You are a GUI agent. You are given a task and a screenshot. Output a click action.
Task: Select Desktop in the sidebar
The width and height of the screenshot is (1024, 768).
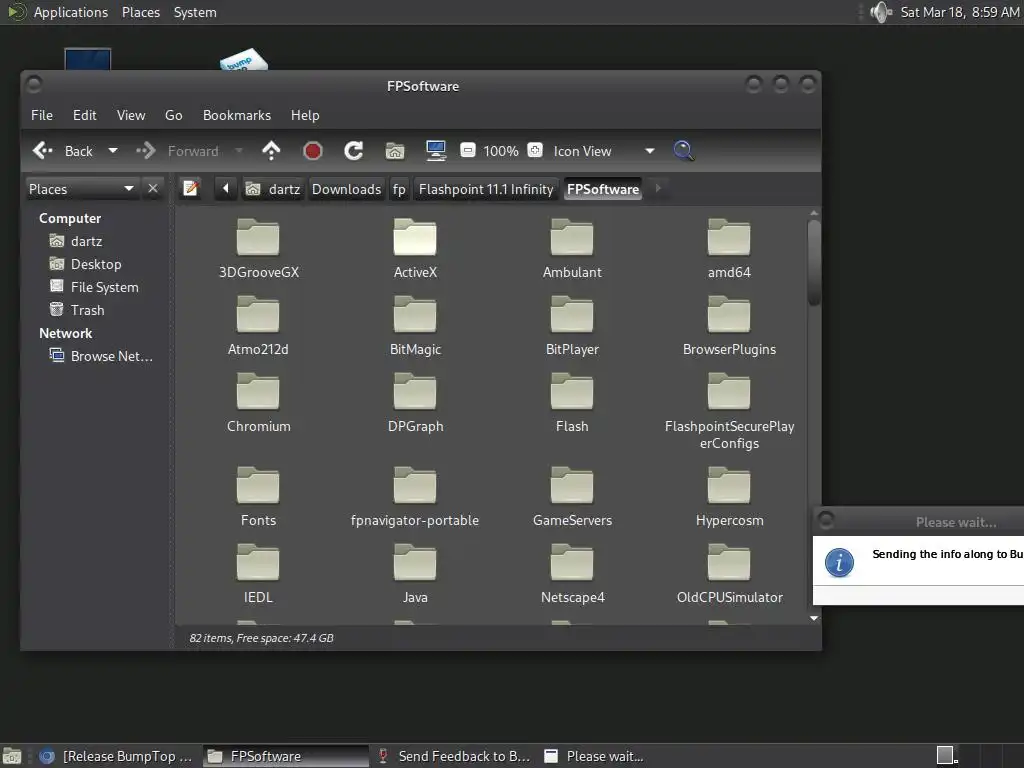tap(86, 264)
